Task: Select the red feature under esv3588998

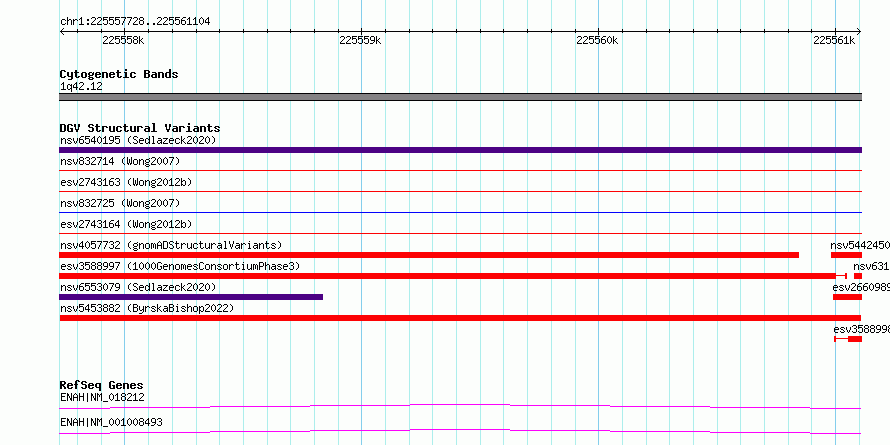Action: click(x=848, y=339)
